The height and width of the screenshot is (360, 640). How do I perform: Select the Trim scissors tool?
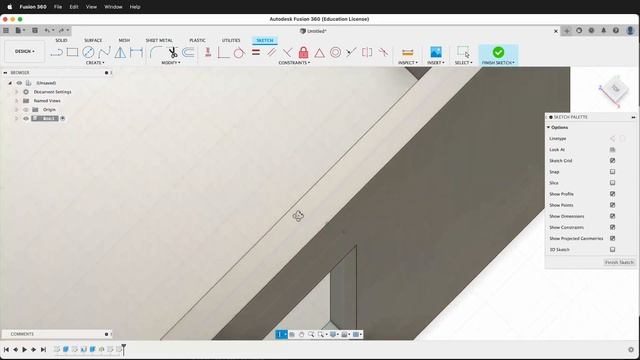pos(173,52)
